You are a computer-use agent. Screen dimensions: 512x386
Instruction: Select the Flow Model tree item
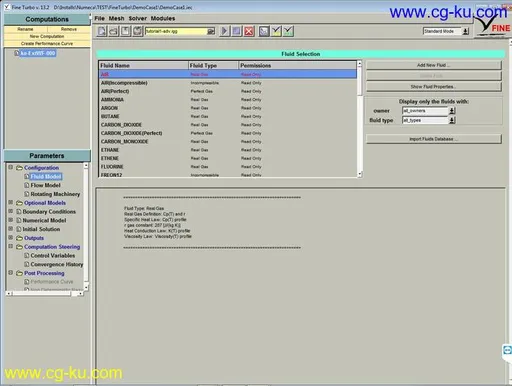pyautogui.click(x=45, y=185)
